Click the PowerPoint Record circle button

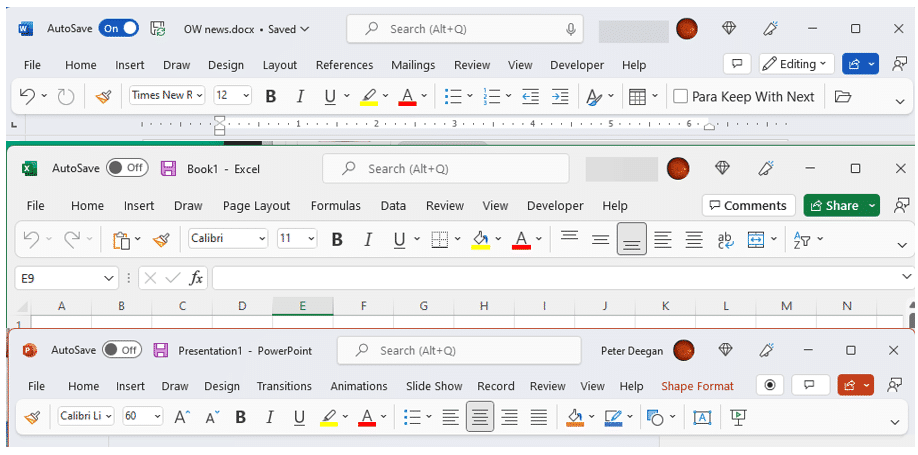click(x=770, y=385)
